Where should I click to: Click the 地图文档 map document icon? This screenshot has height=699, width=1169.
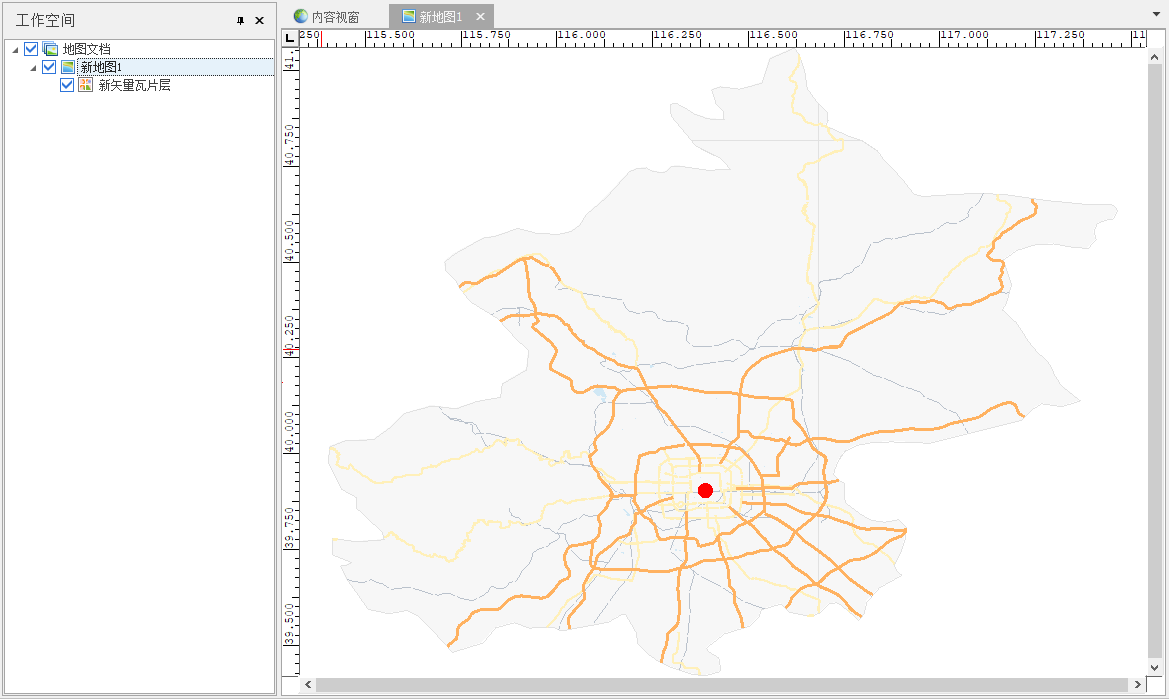tap(50, 49)
